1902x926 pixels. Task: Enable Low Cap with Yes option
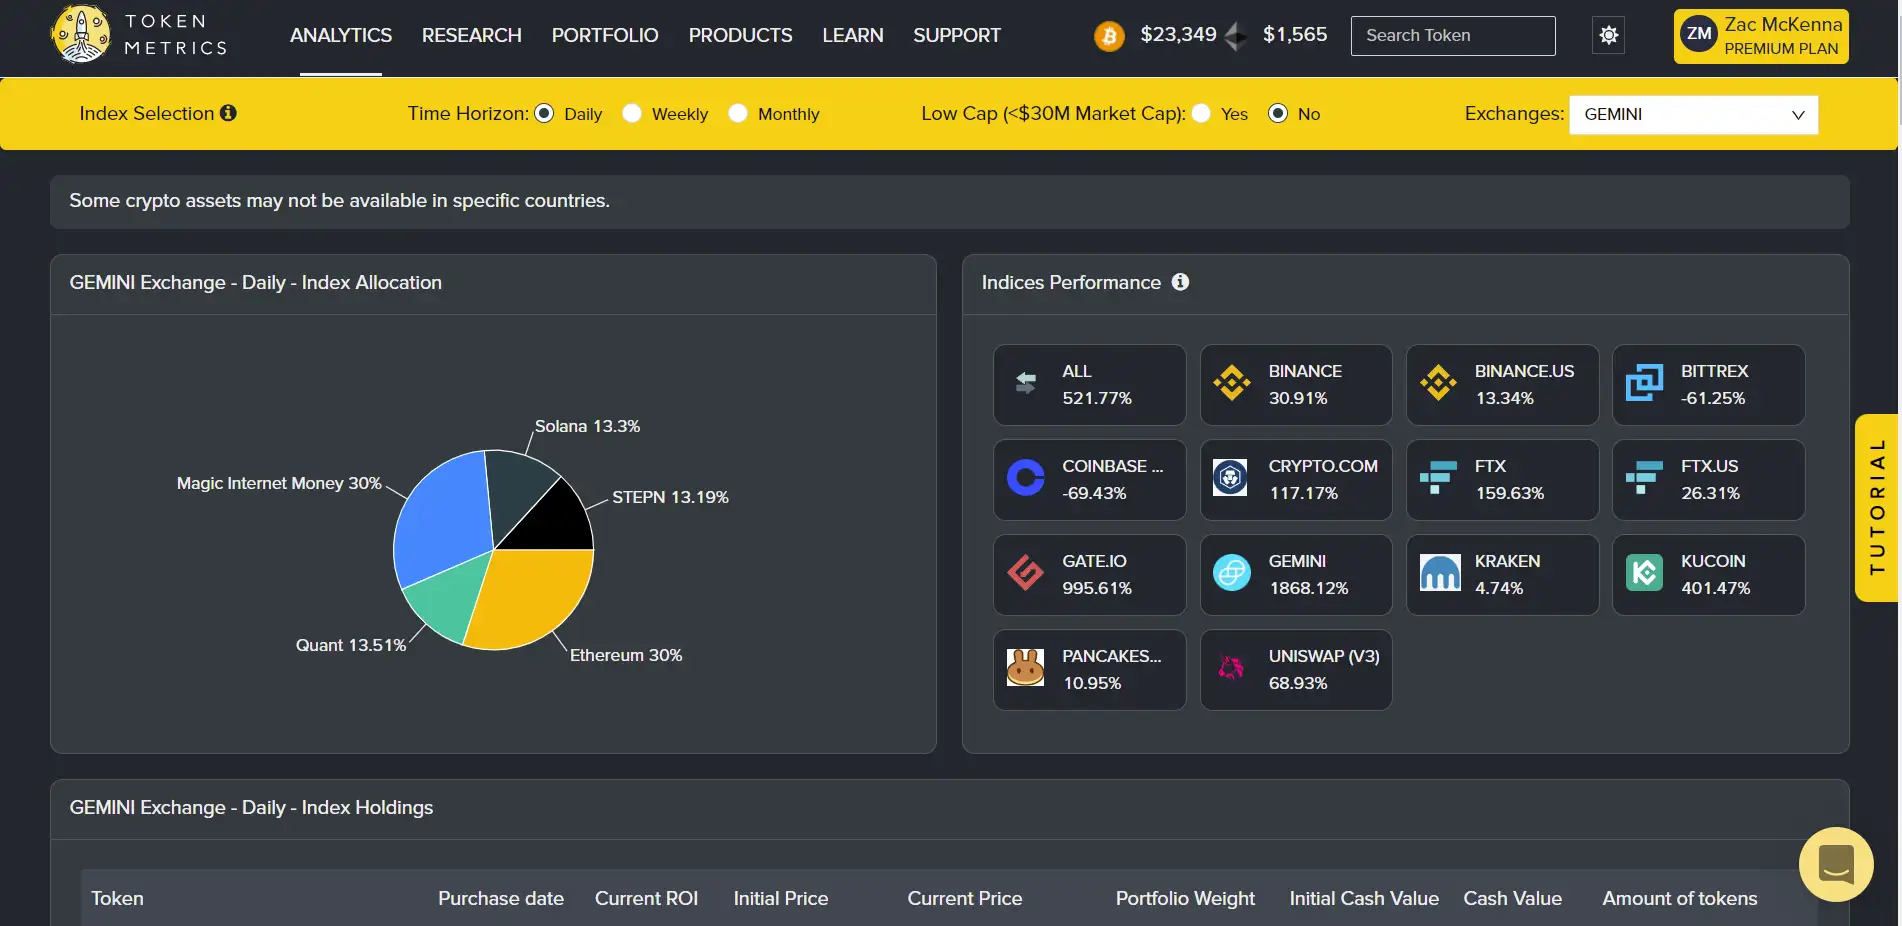point(1201,114)
